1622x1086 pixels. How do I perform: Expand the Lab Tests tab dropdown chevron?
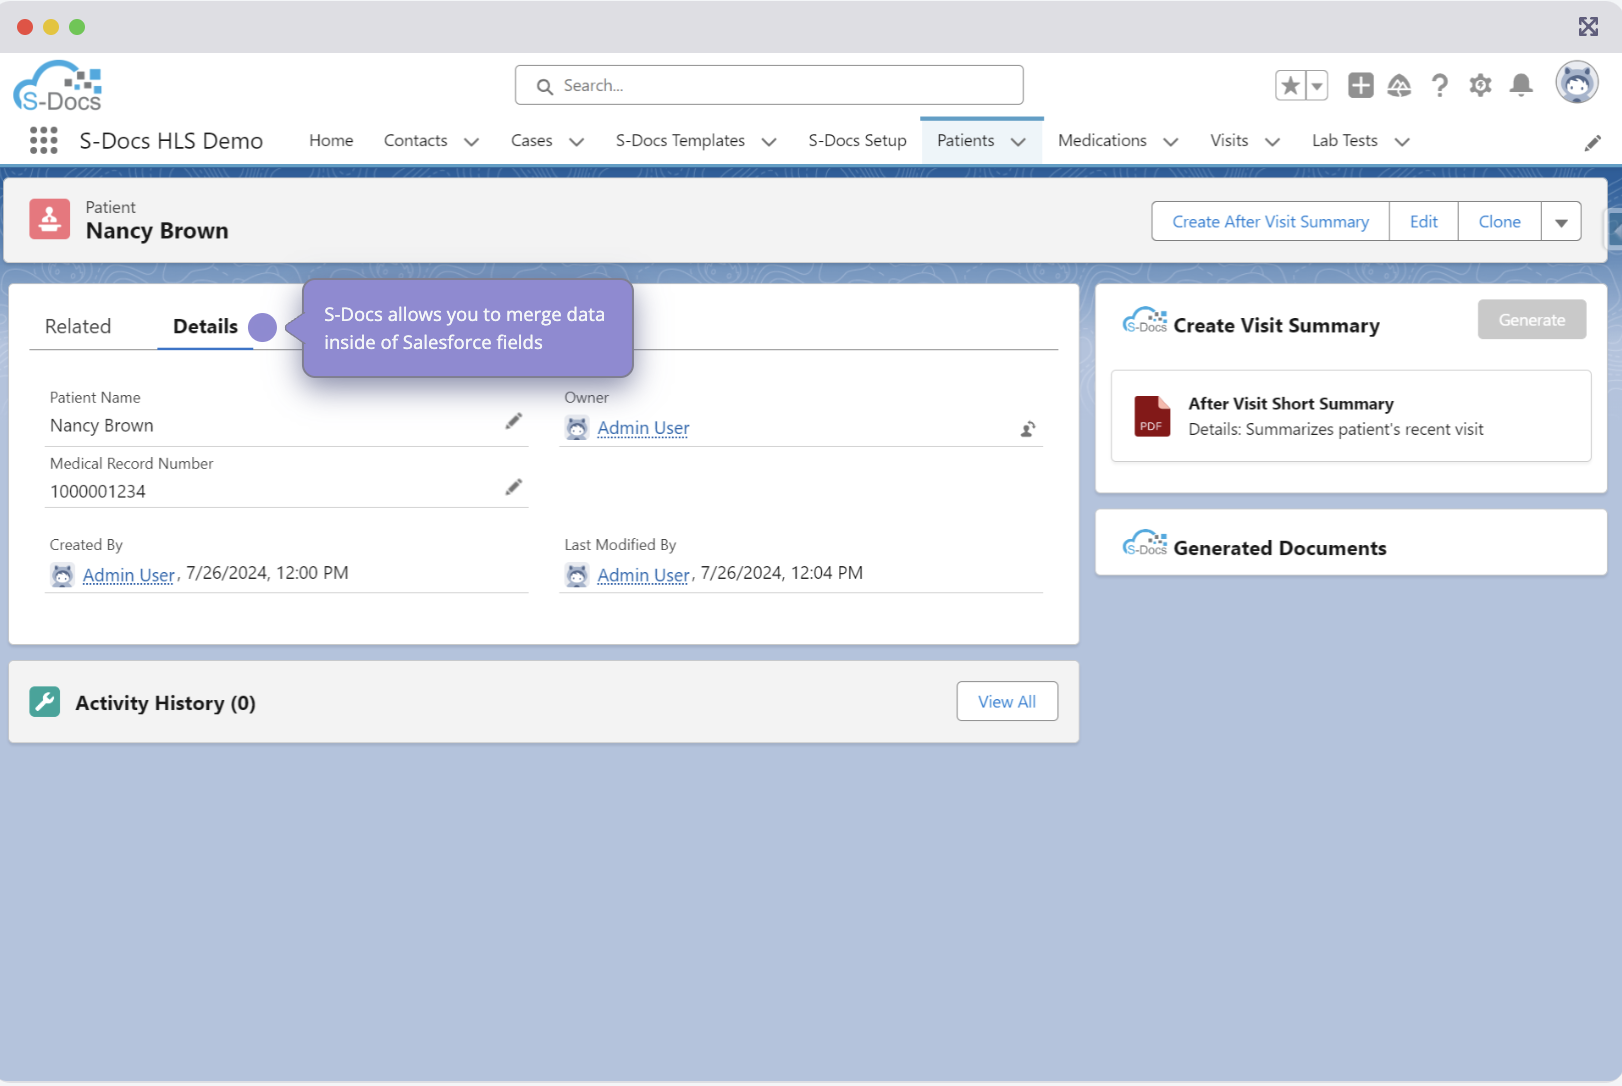coord(1402,142)
